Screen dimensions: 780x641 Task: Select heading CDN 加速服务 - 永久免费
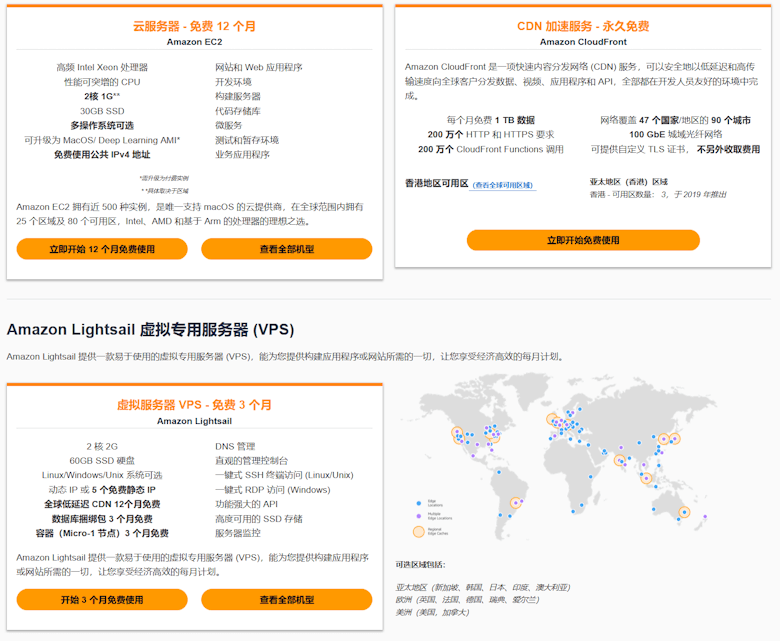click(583, 26)
